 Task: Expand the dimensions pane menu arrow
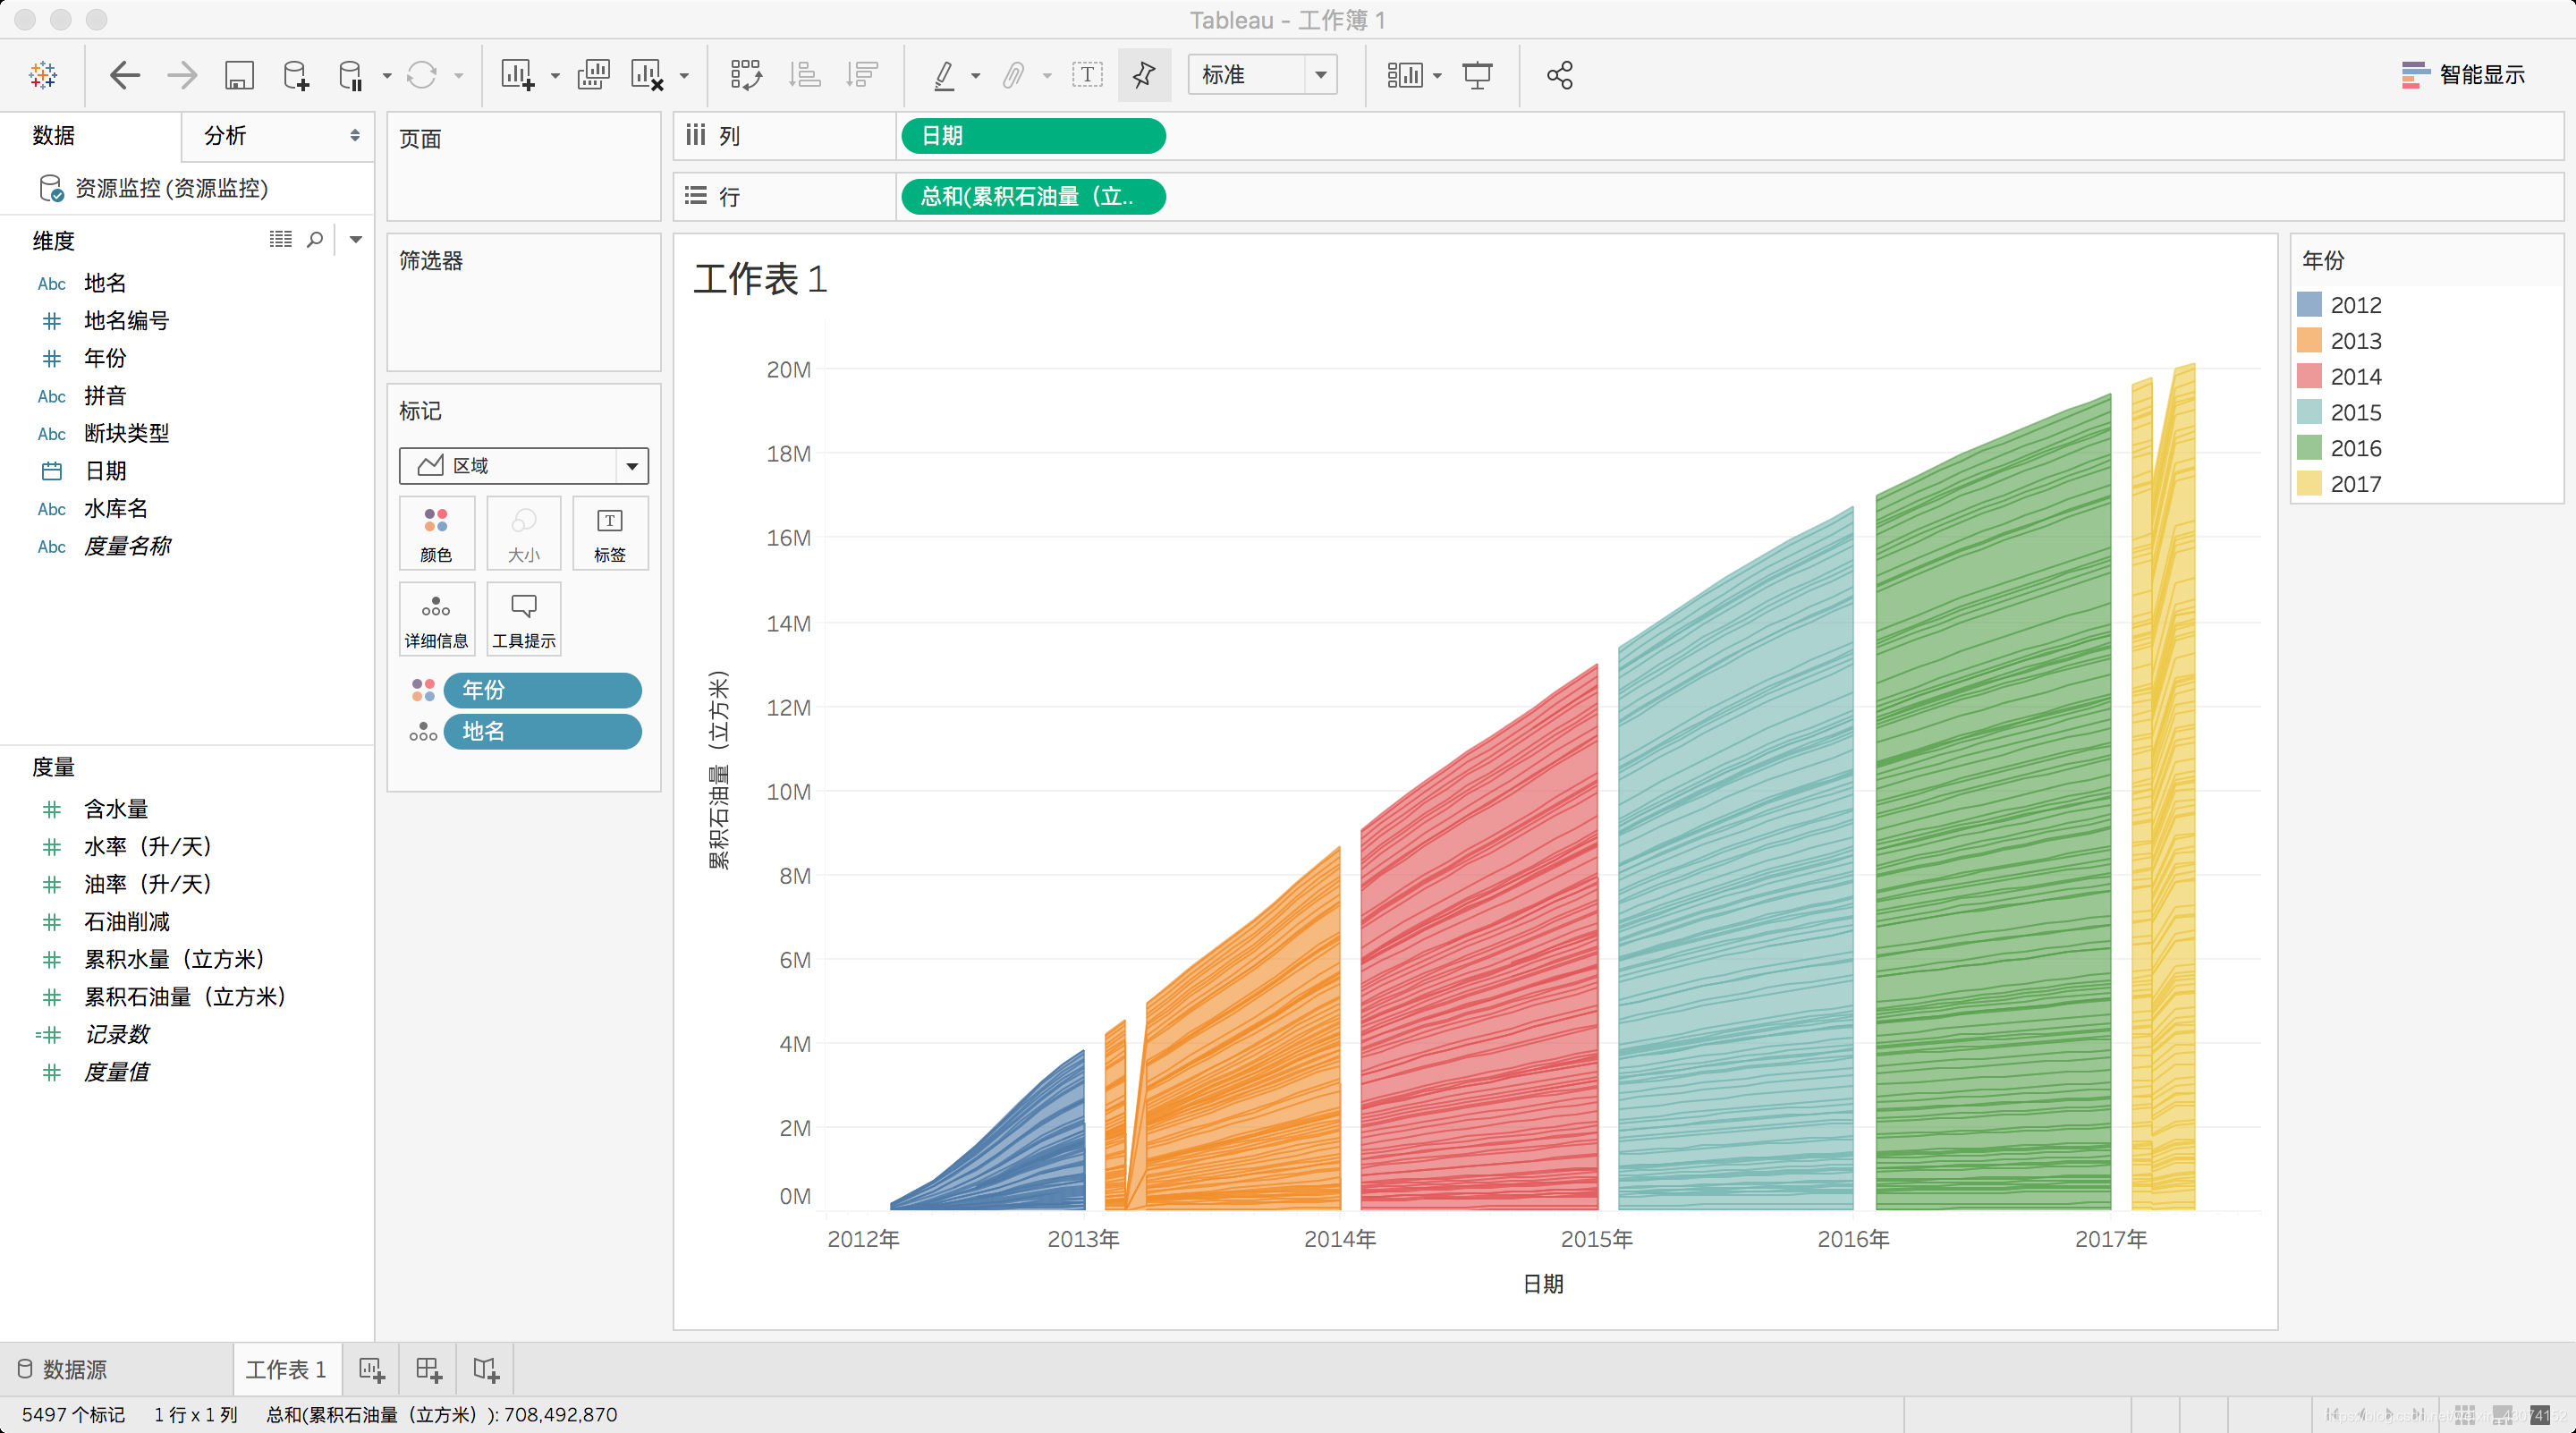coord(355,240)
